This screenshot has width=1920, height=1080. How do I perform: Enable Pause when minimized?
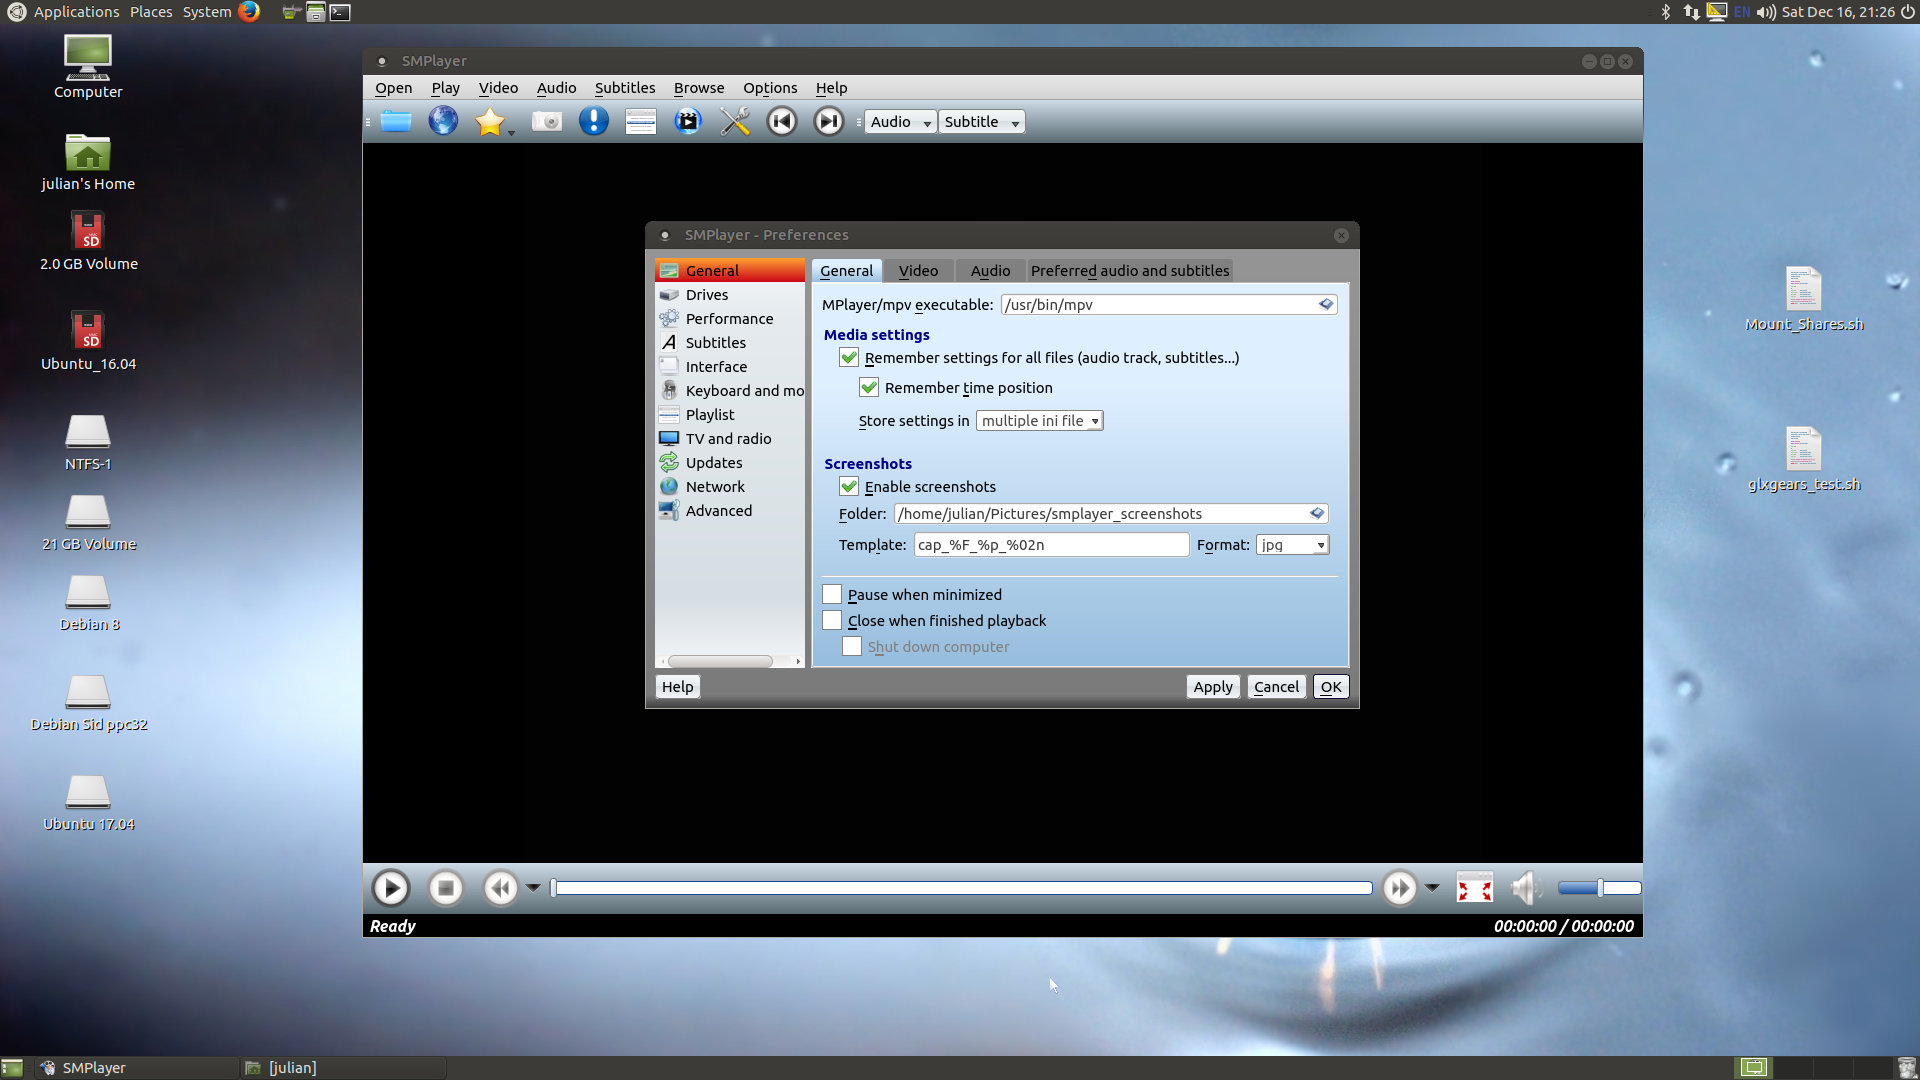tap(832, 595)
